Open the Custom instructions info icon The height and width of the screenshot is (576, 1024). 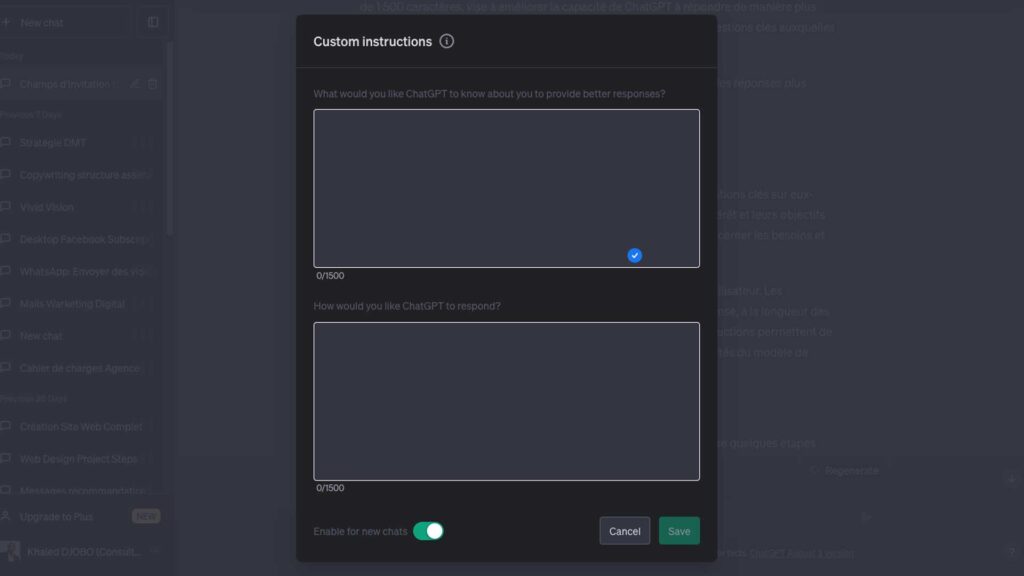[x=447, y=41]
